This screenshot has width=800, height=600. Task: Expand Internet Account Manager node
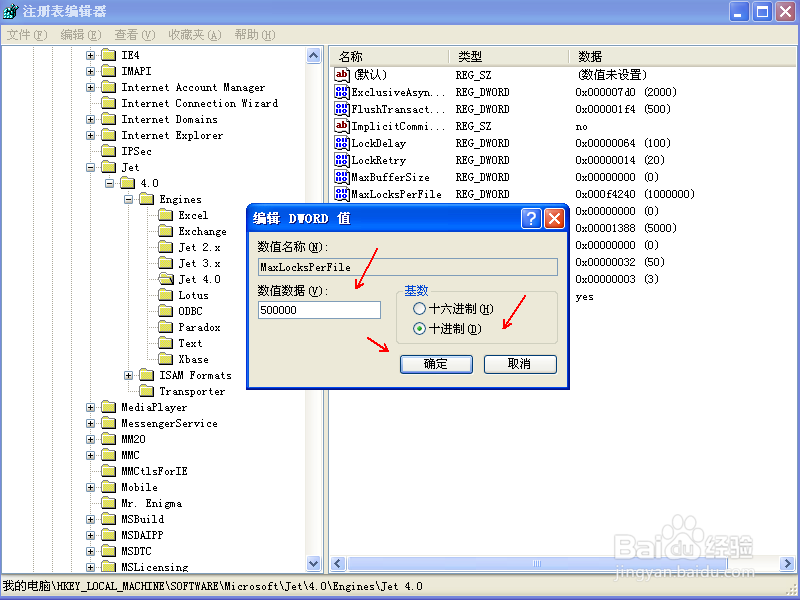(x=90, y=87)
